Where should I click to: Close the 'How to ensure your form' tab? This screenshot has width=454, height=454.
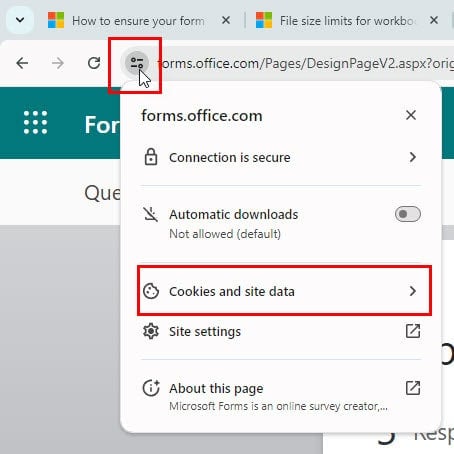pos(226,20)
